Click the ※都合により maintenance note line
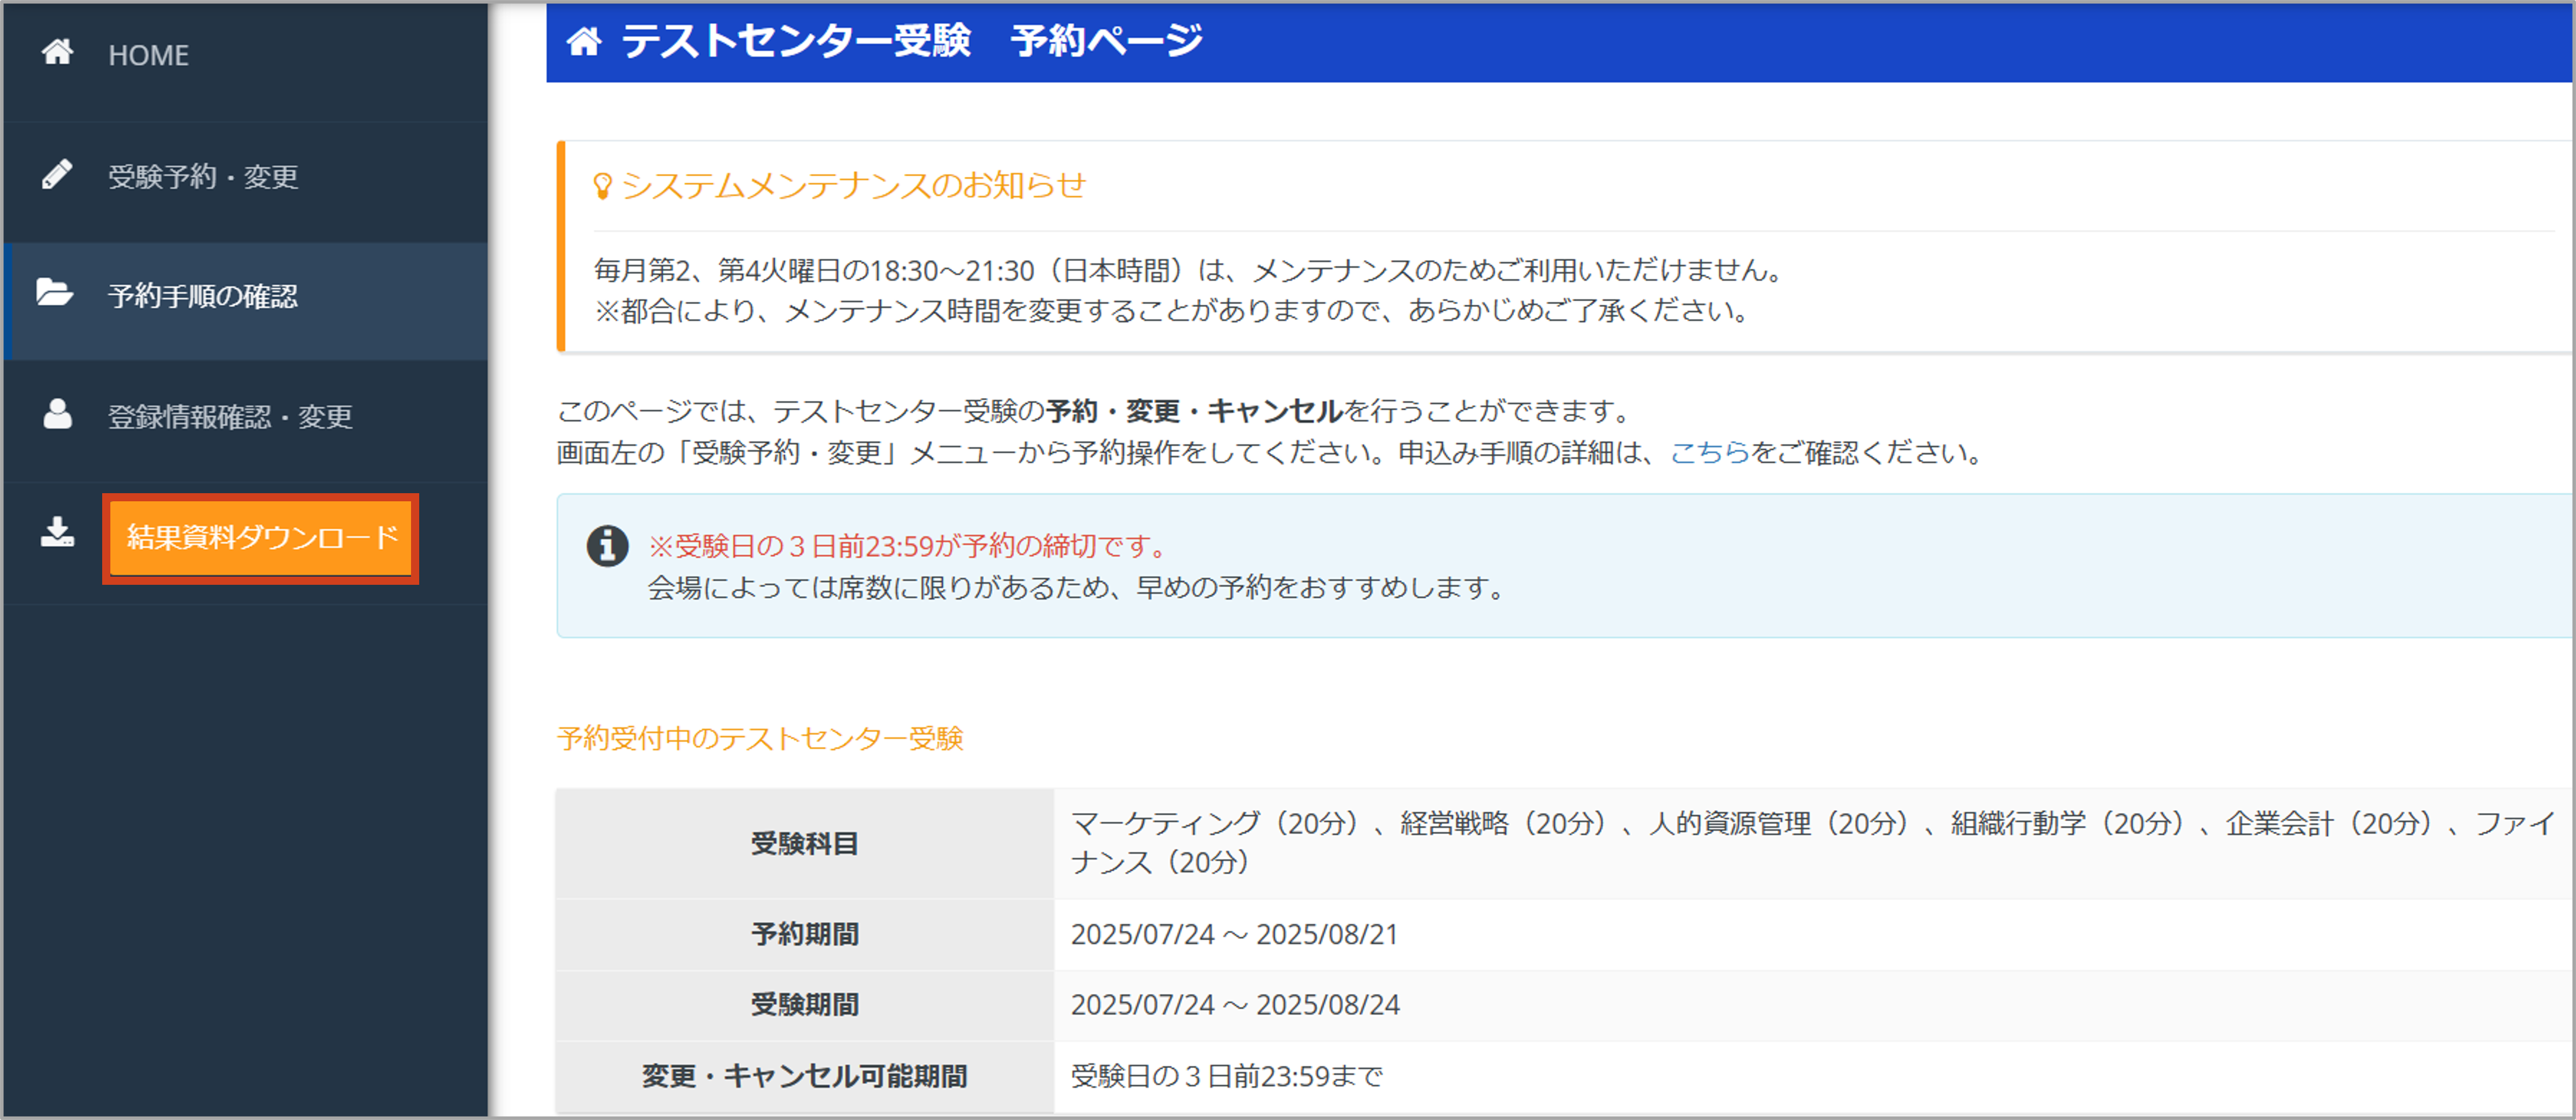 (1172, 311)
